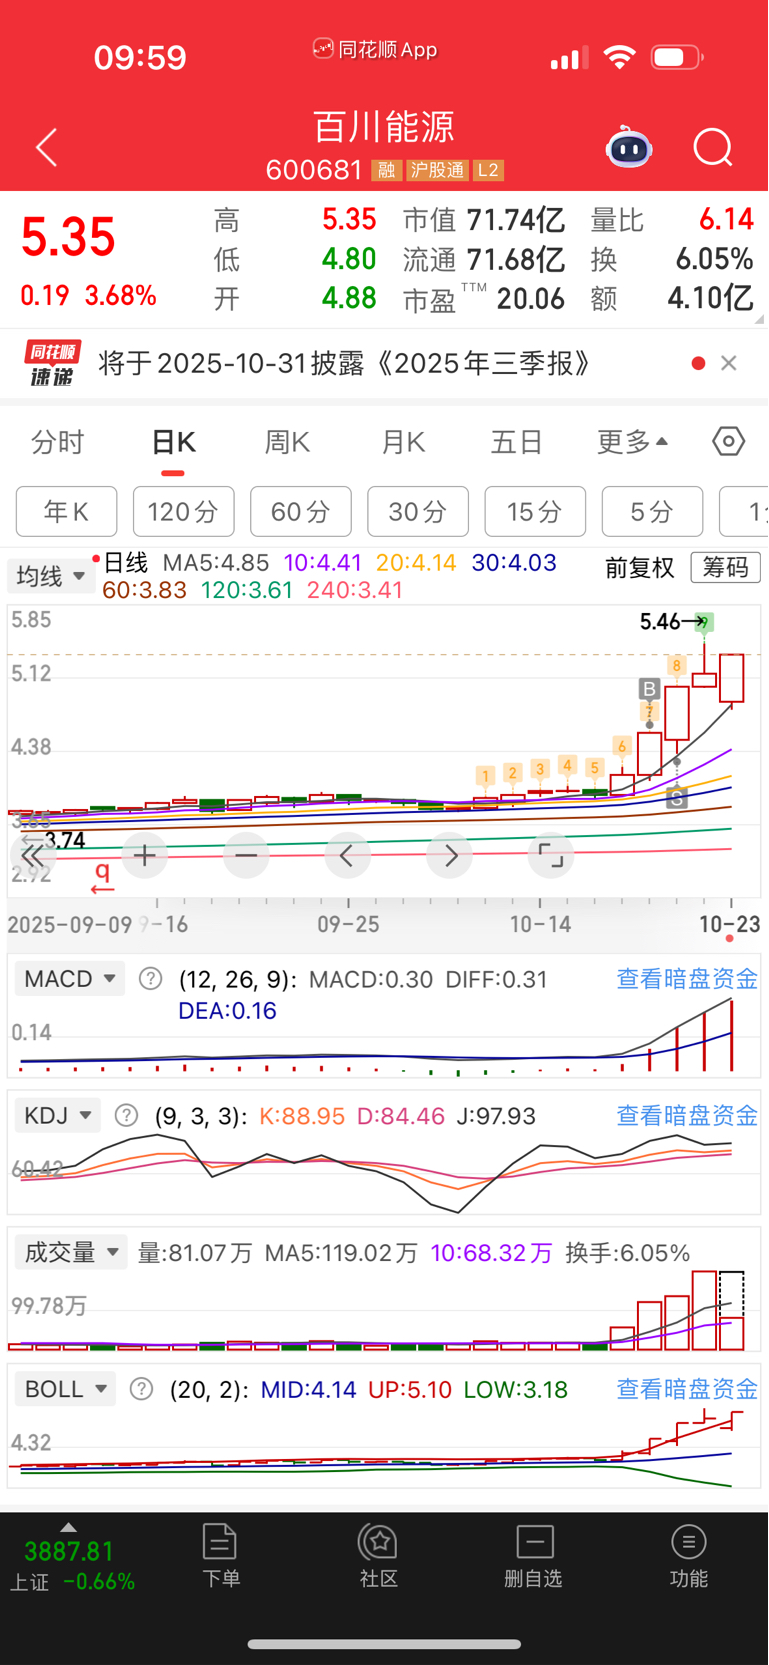The image size is (769, 1665).
Task: Tap the current price 5.35
Action: click(x=68, y=238)
